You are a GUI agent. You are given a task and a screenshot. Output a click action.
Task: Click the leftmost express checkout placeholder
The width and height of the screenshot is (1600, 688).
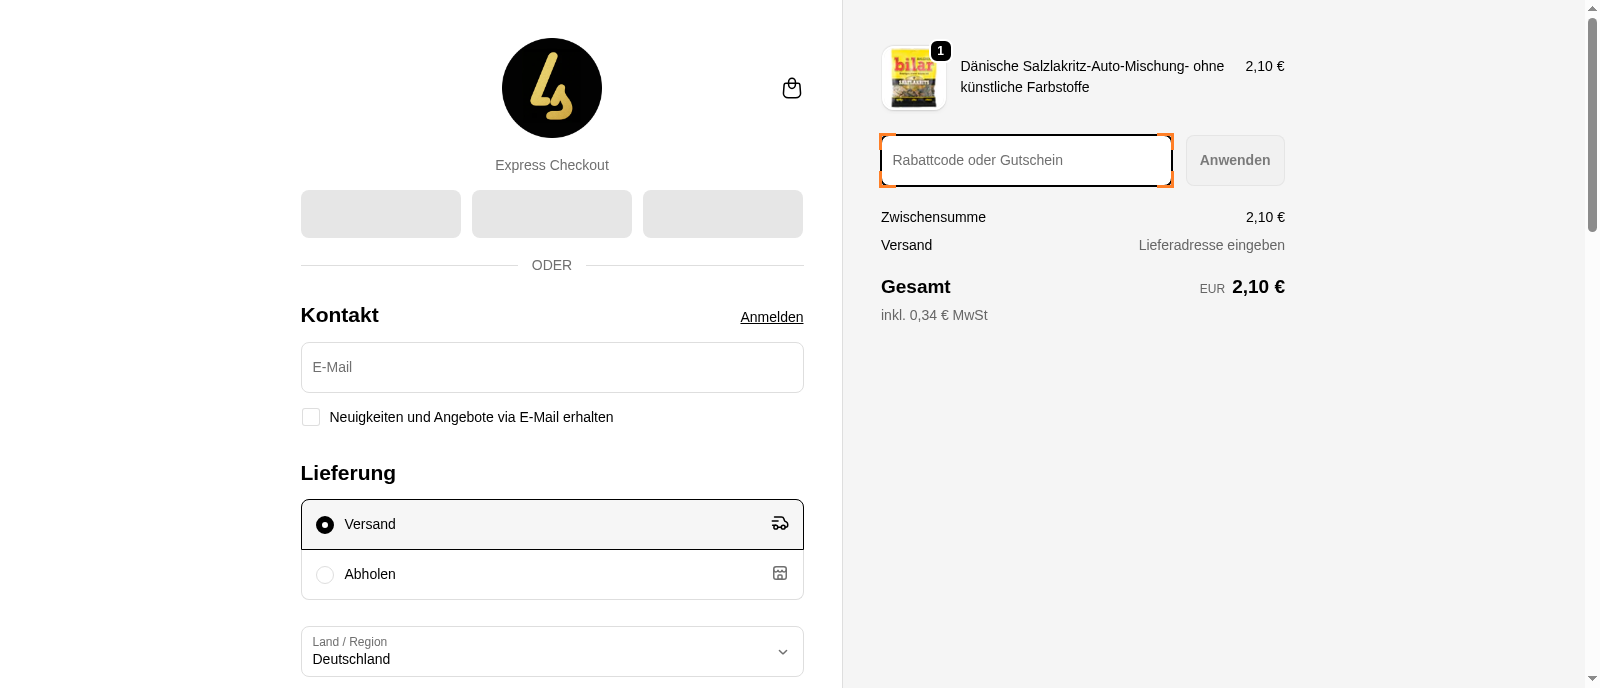point(380,213)
